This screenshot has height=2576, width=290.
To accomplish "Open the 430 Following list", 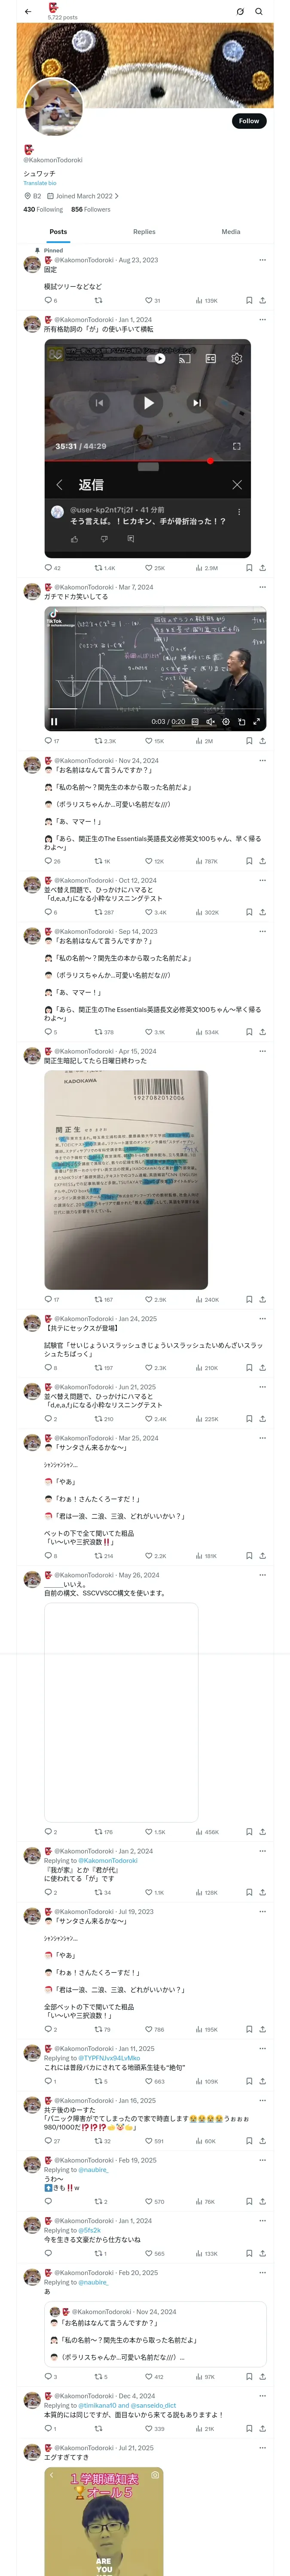I will (43, 209).
